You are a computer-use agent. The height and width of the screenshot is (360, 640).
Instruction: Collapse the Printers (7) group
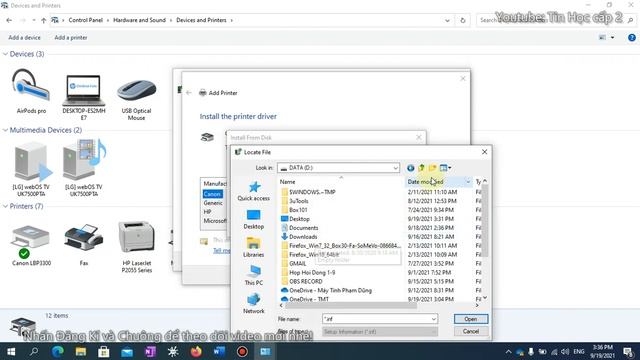tap(5, 206)
